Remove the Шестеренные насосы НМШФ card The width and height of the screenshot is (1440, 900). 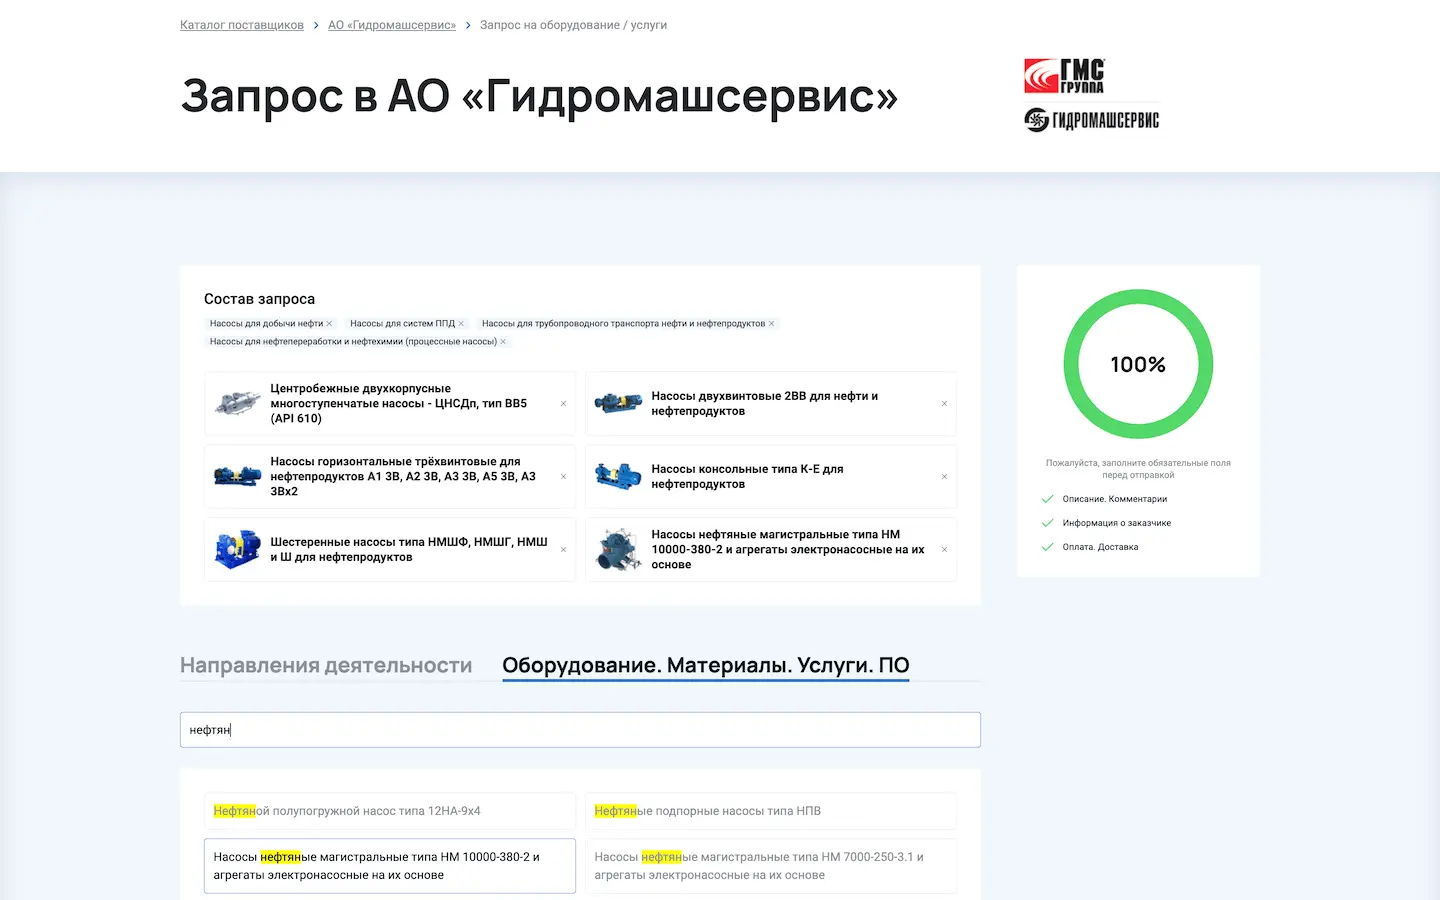563,550
